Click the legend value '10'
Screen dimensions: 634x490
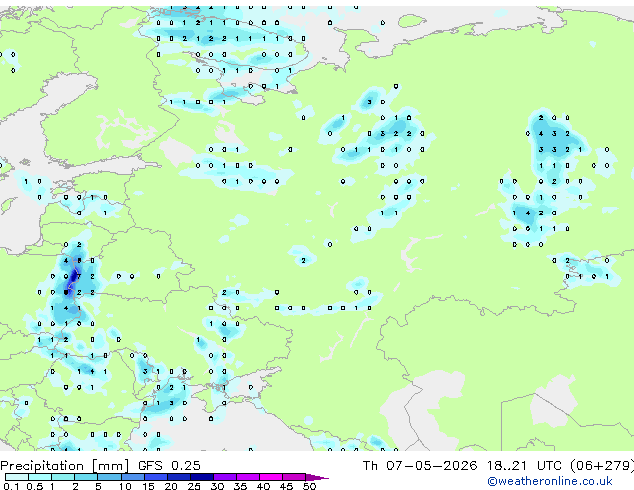[125, 486]
